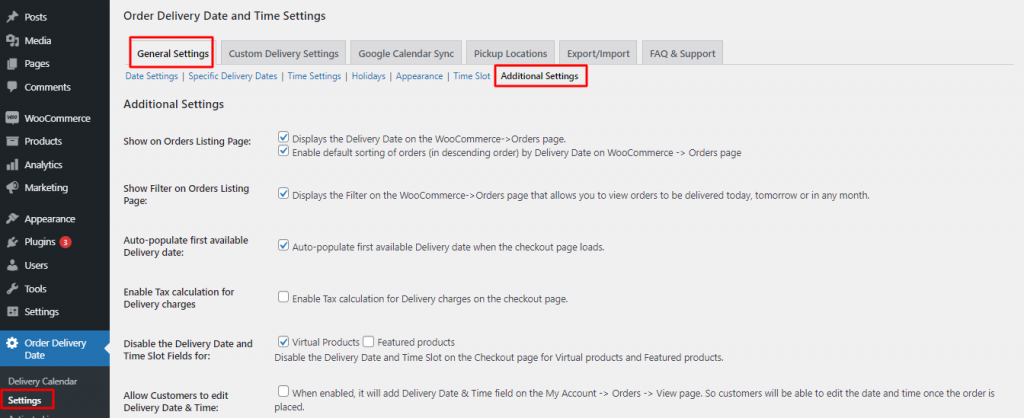Open the Holidays link

point(368,76)
